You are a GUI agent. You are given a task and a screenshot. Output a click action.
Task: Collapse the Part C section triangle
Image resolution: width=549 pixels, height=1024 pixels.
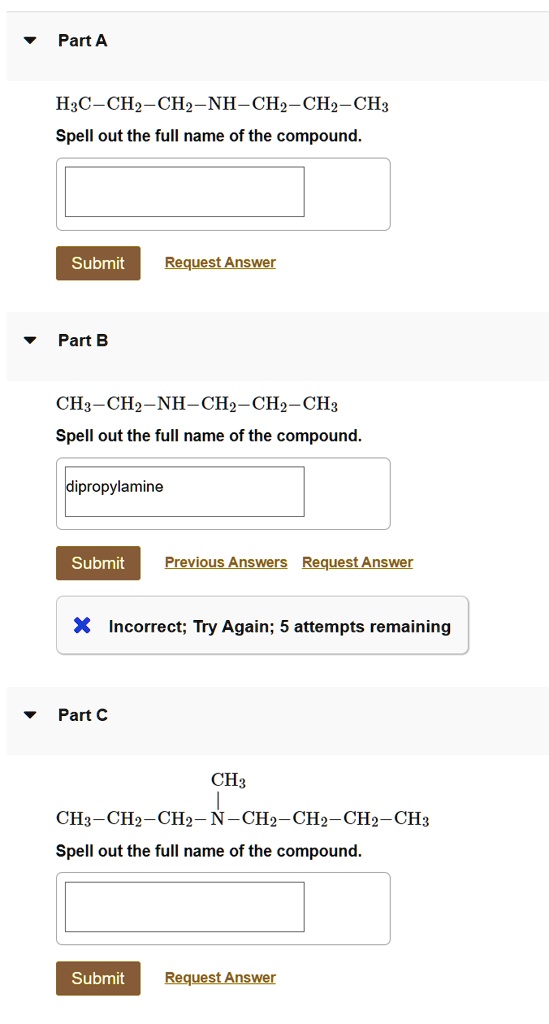pyautogui.click(x=30, y=715)
